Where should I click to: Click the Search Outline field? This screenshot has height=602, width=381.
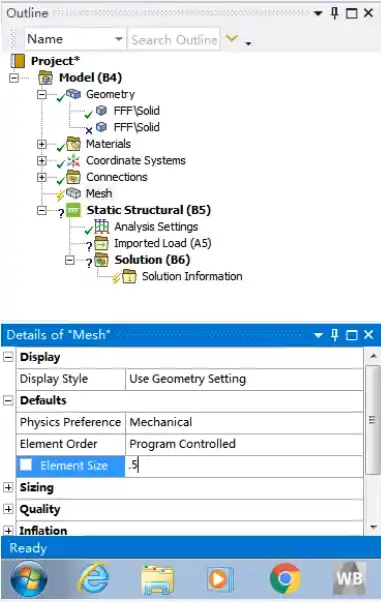click(174, 39)
